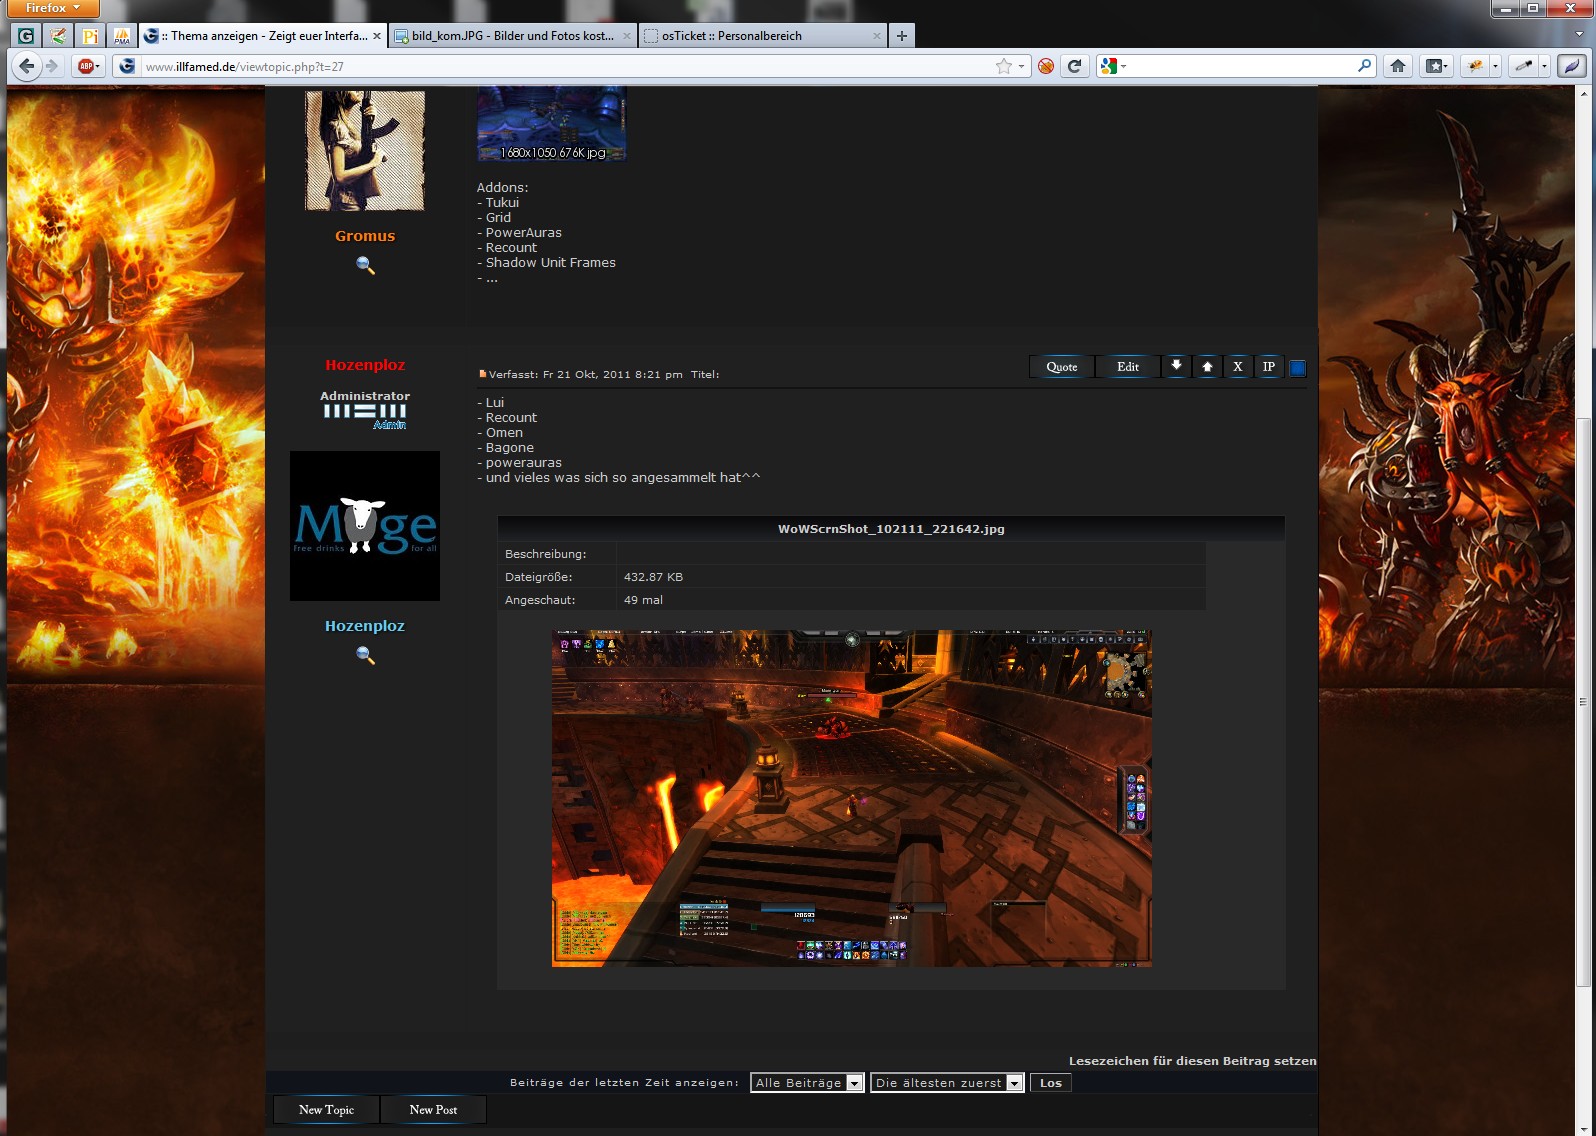Open Gromus's 1680x1050 screenshot thumbnail
The height and width of the screenshot is (1136, 1596).
pyautogui.click(x=552, y=123)
